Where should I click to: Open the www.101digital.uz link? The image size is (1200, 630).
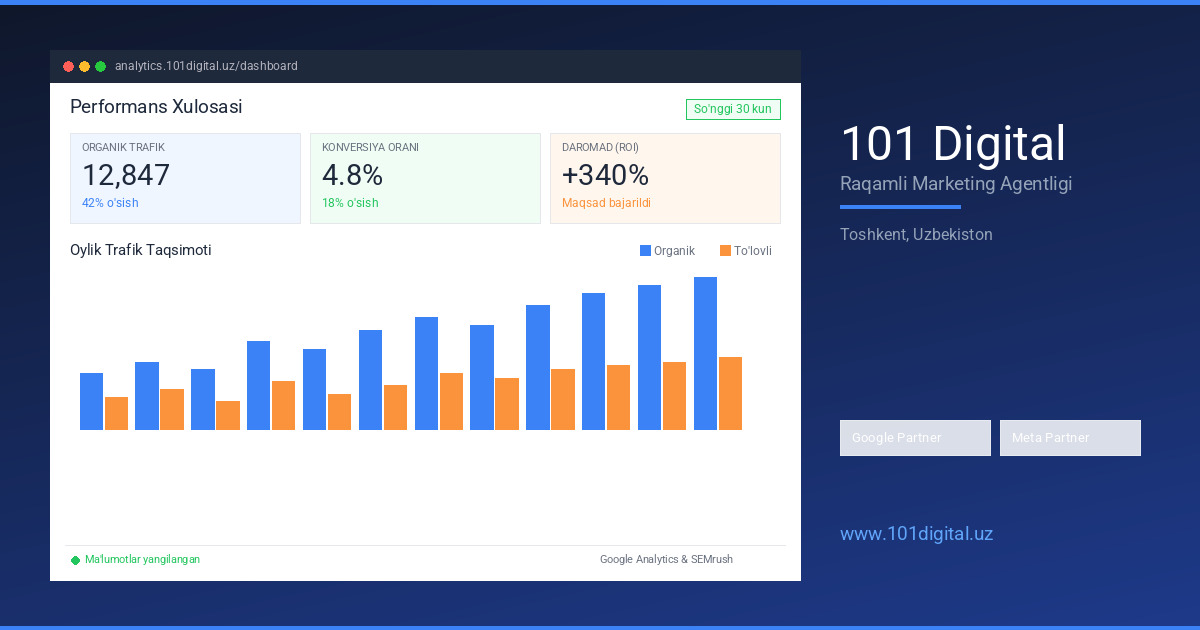click(916, 534)
